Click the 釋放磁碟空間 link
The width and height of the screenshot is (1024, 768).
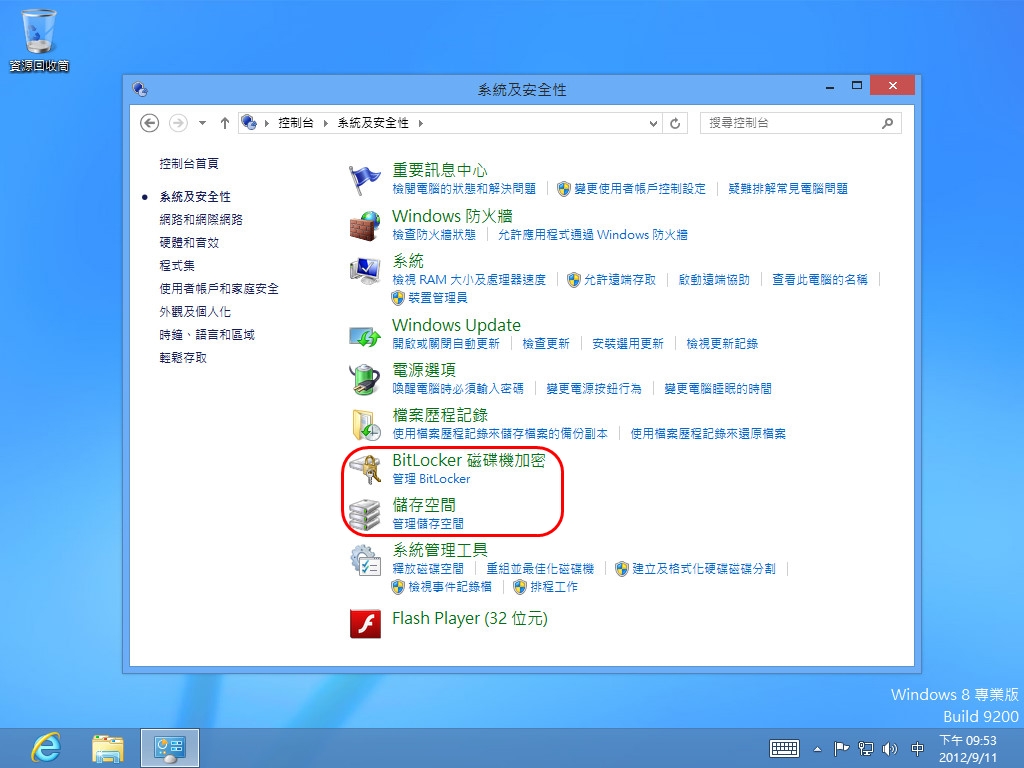click(428, 568)
